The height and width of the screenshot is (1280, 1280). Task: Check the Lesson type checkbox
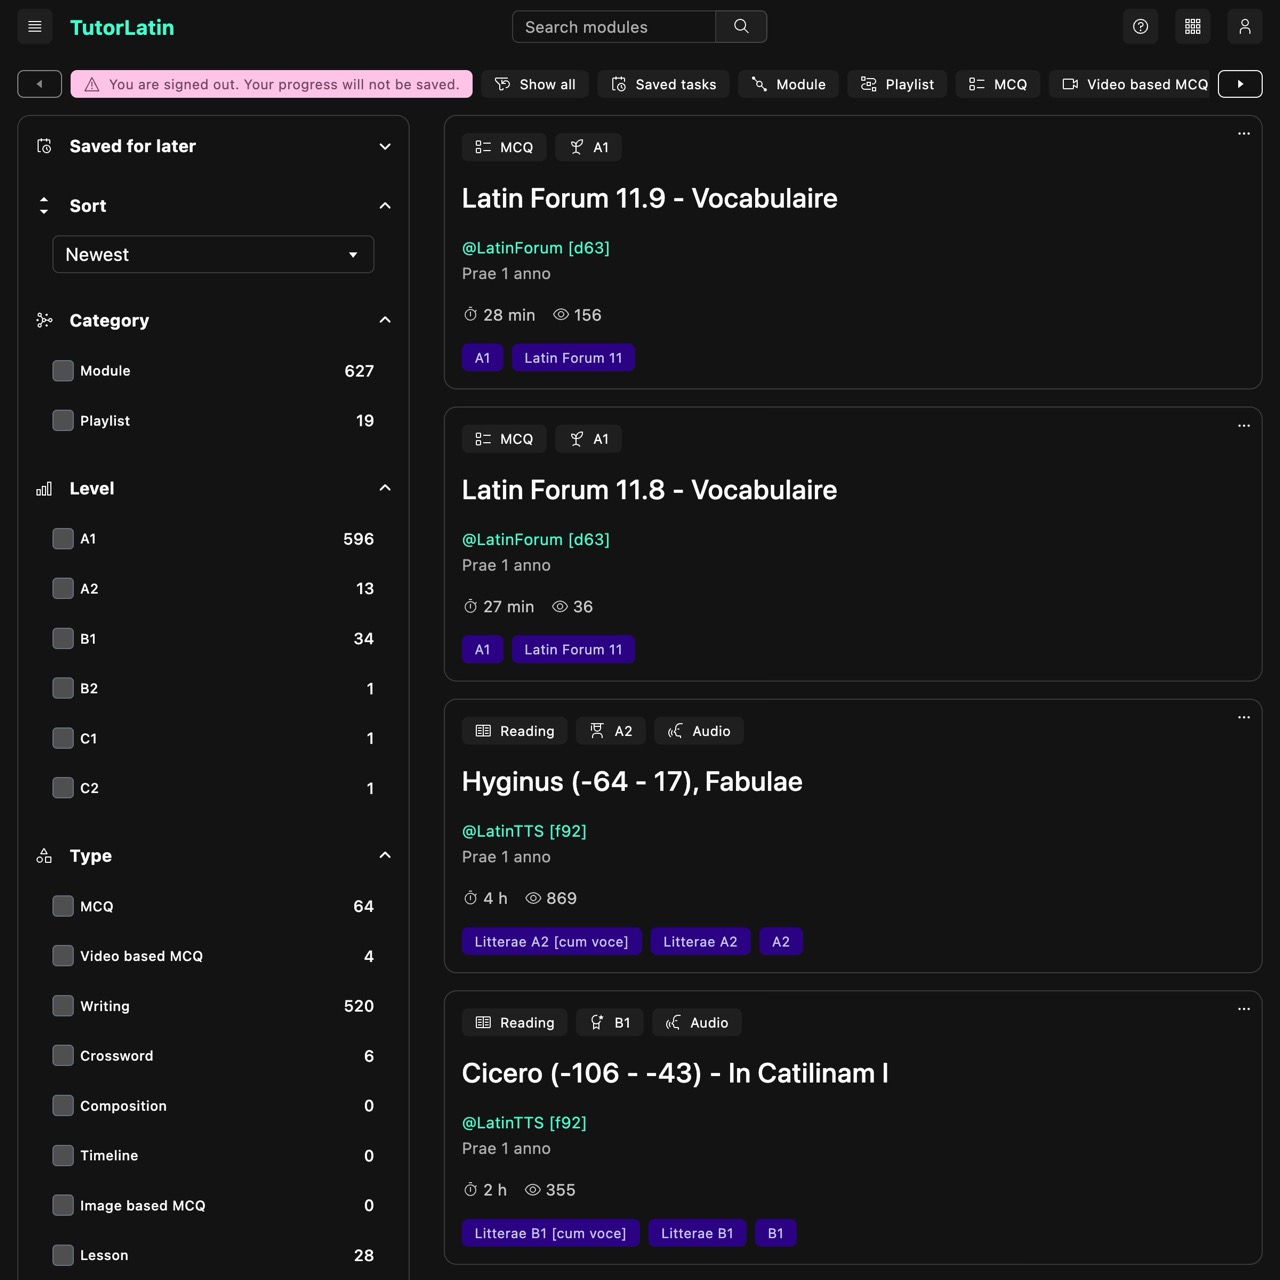click(63, 1255)
